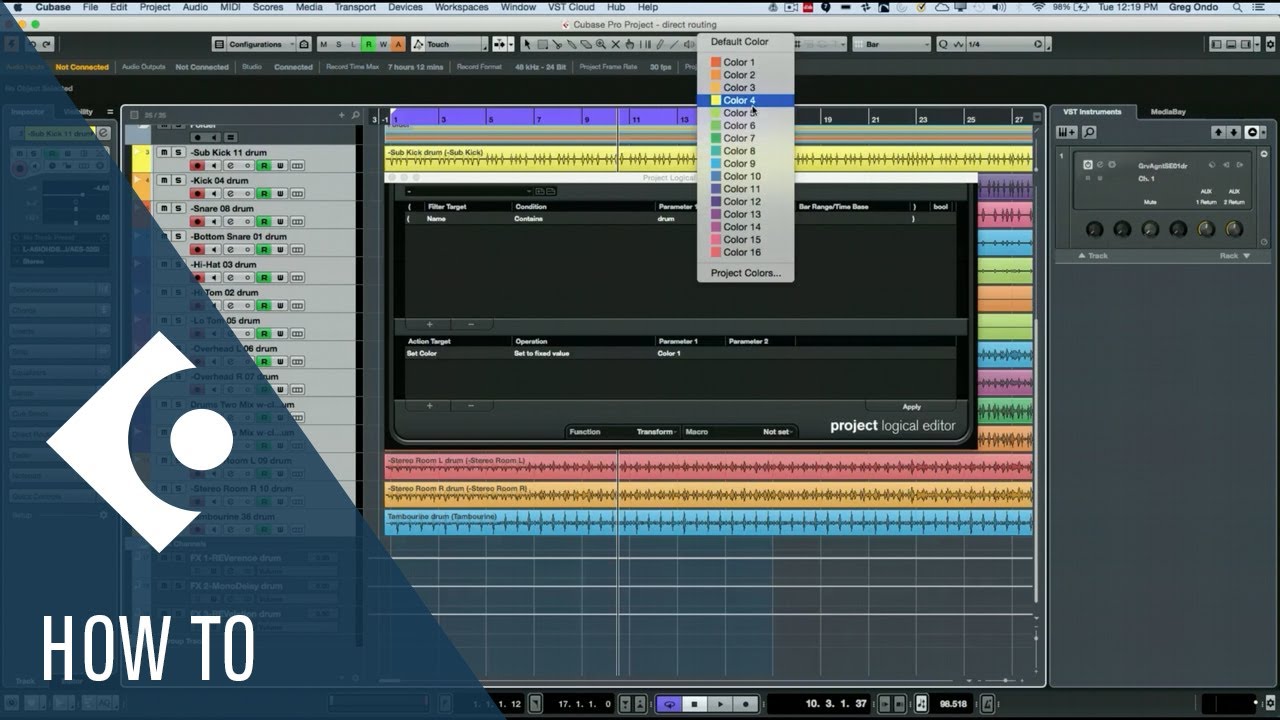This screenshot has width=1280, height=720.
Task: Pick highlighted Color 4 entry
Action: point(745,100)
